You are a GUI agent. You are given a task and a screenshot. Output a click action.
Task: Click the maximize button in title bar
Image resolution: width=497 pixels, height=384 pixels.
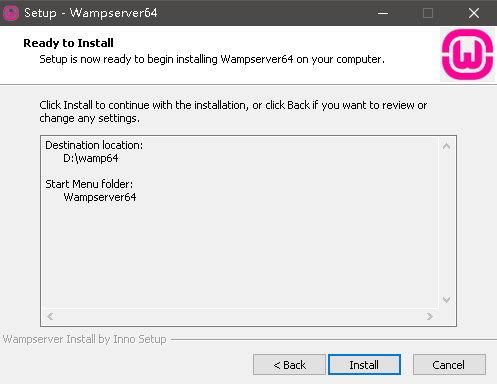(x=428, y=13)
